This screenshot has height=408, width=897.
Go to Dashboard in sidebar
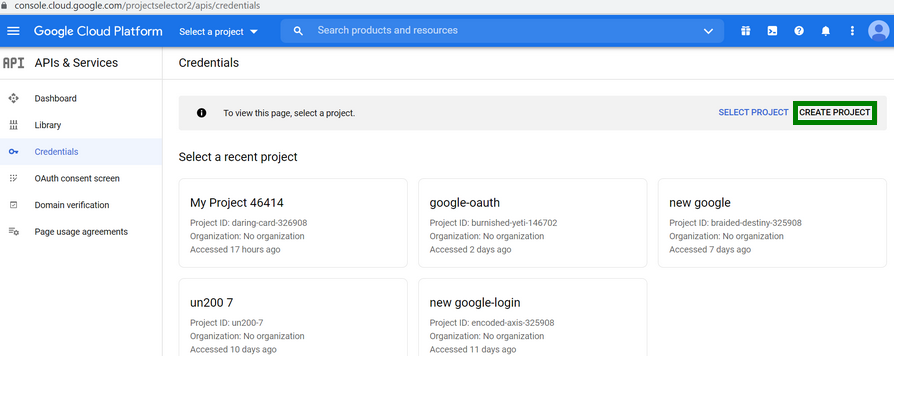[55, 98]
